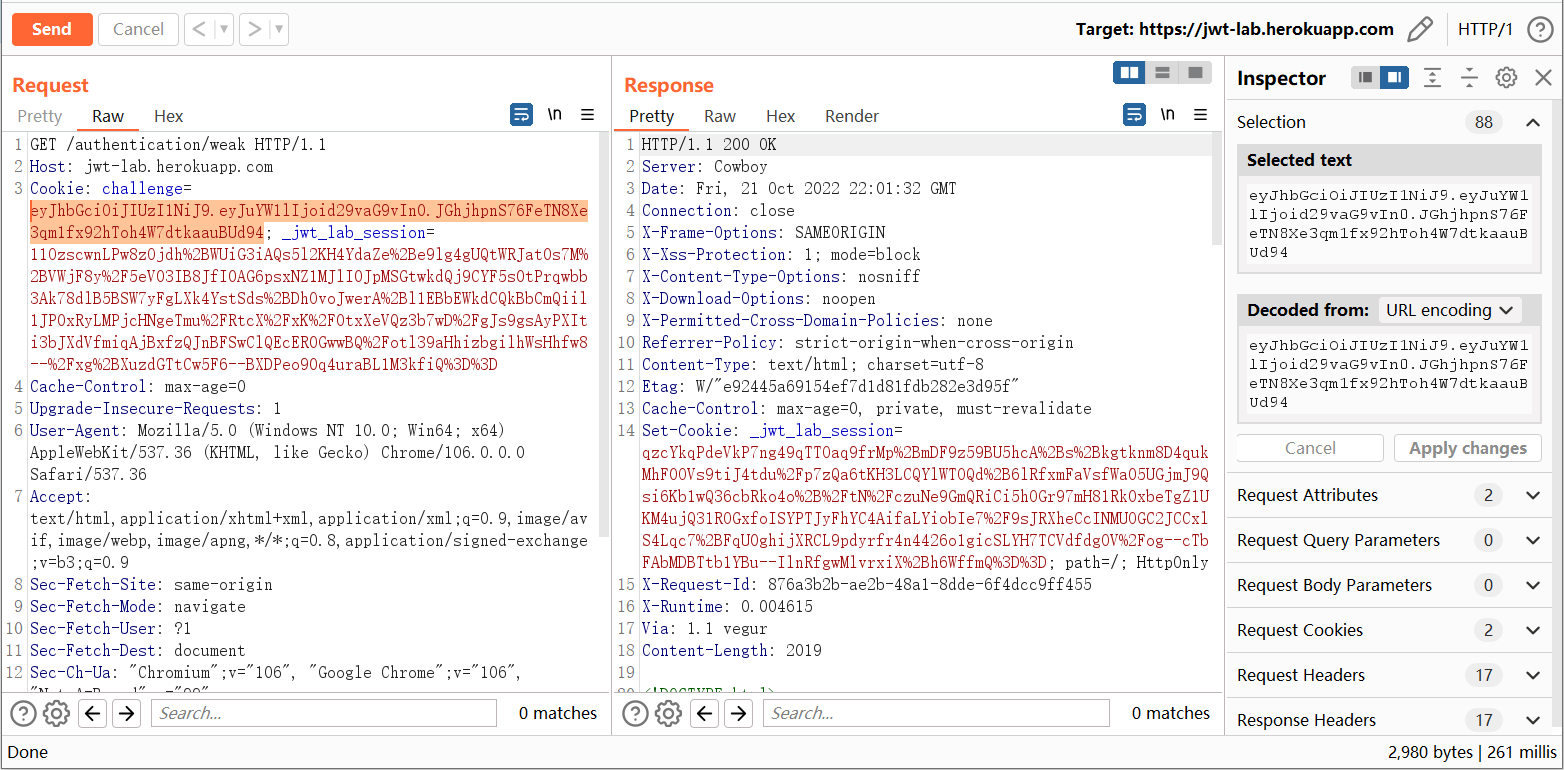Image resolution: width=1564 pixels, height=770 pixels.
Task: Open Inspector settings gear
Action: pyautogui.click(x=1506, y=77)
